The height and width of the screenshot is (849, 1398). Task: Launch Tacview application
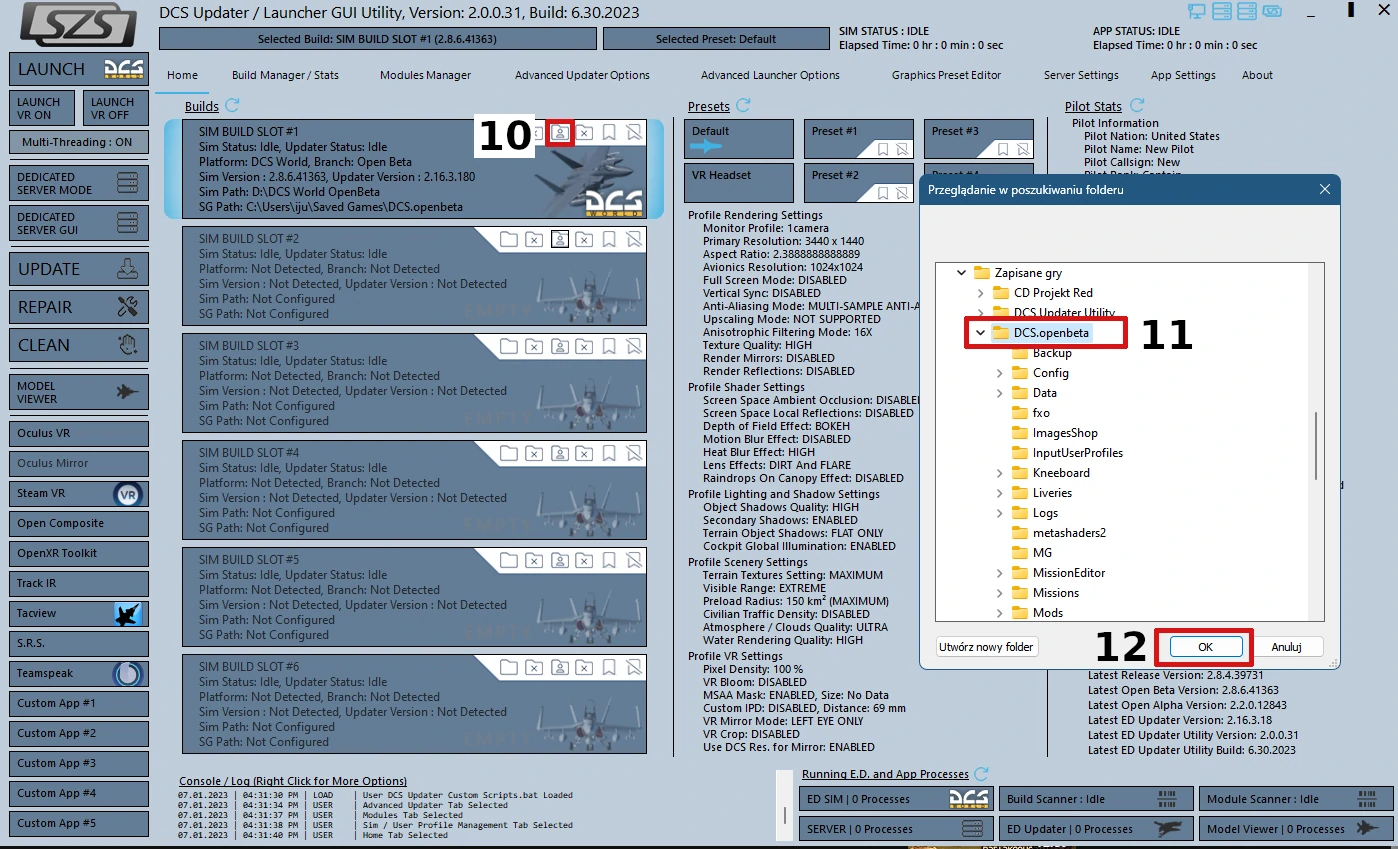pos(79,614)
